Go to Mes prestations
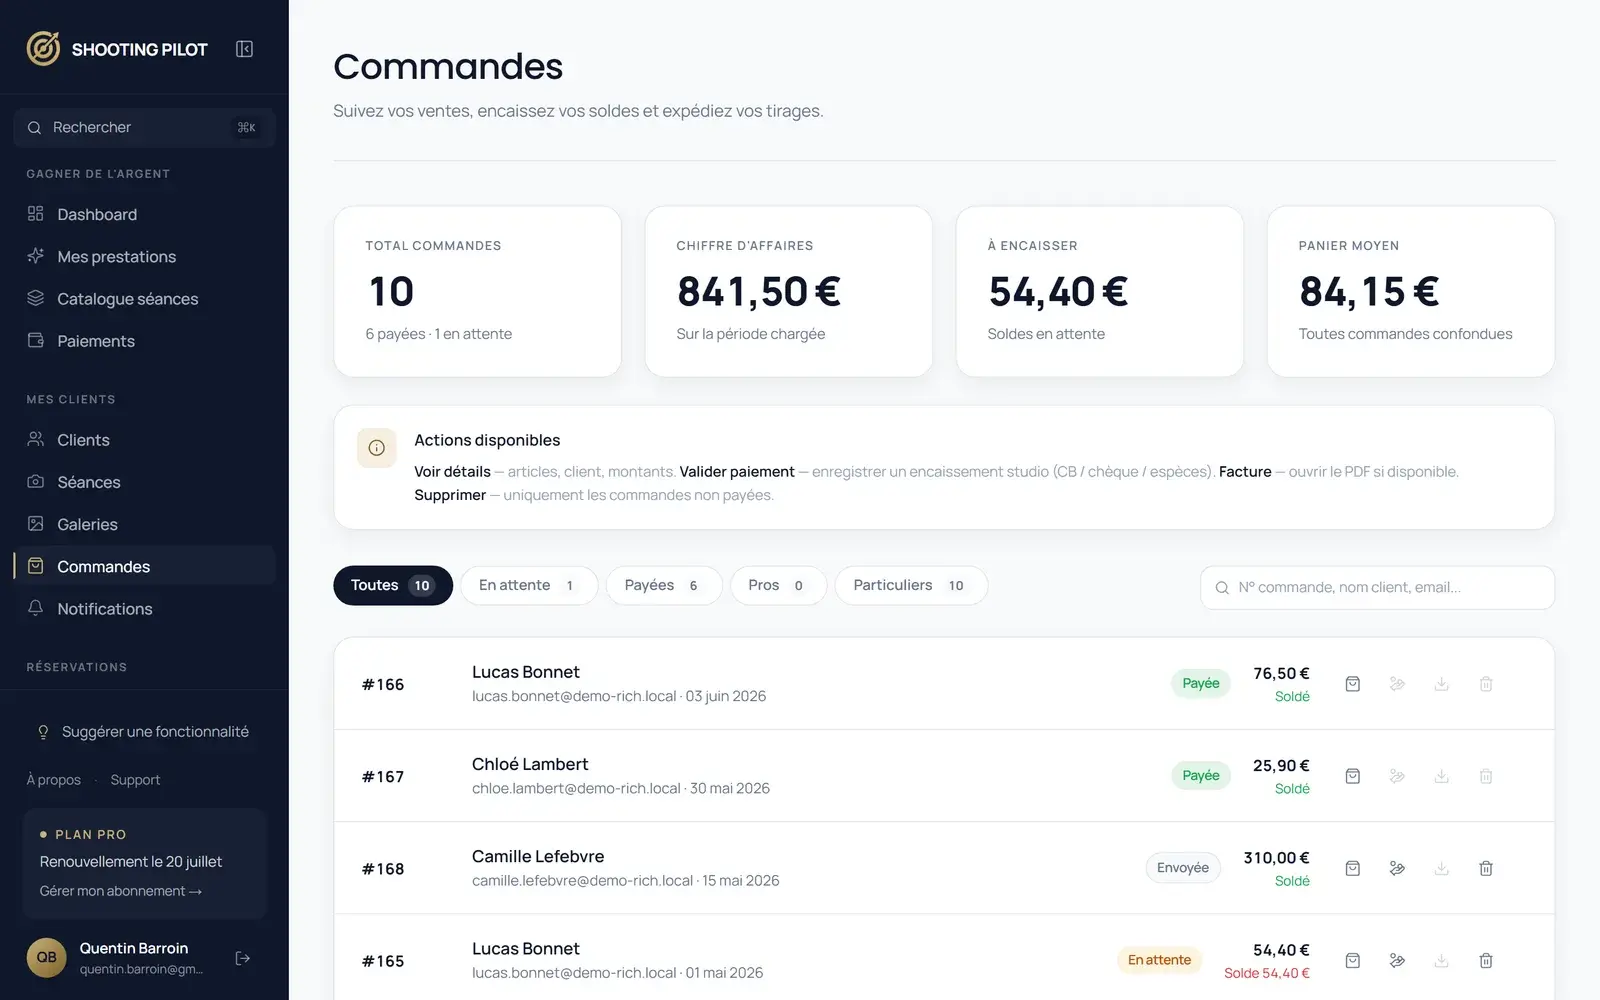1600x1000 pixels. (145, 256)
